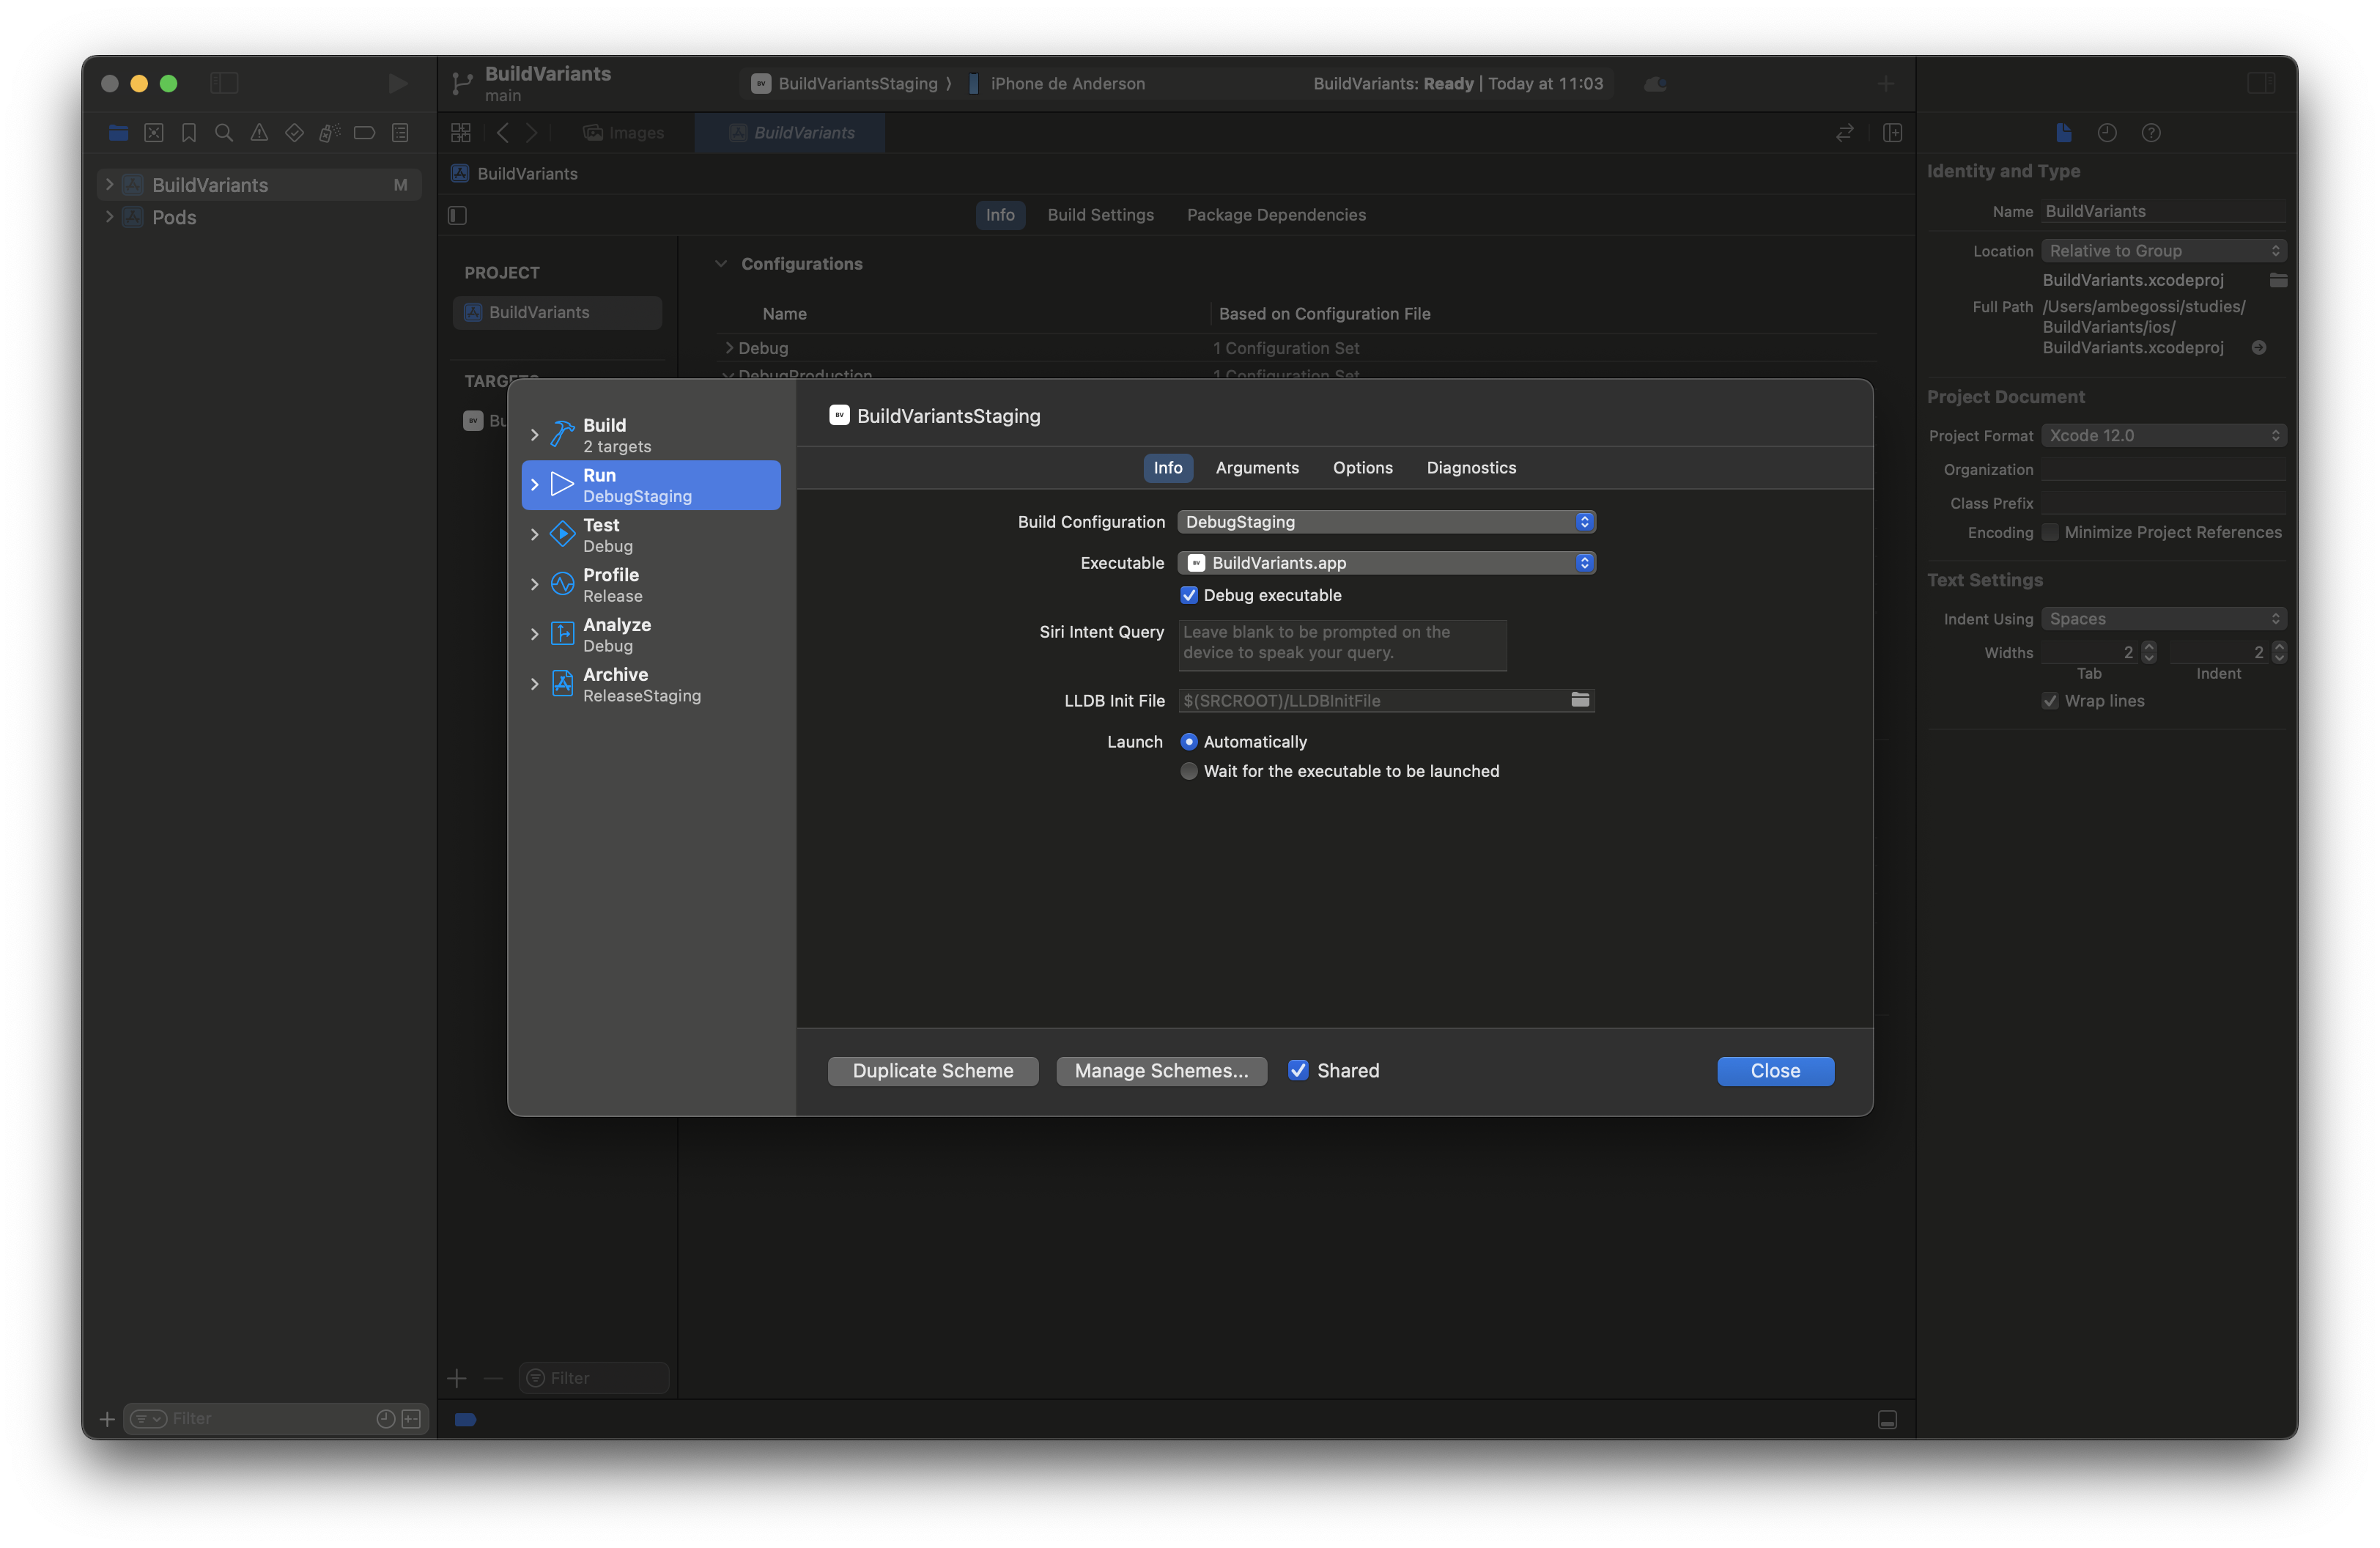Click the Manage Schemes button
This screenshot has height=1548, width=2380.
click(1161, 1070)
